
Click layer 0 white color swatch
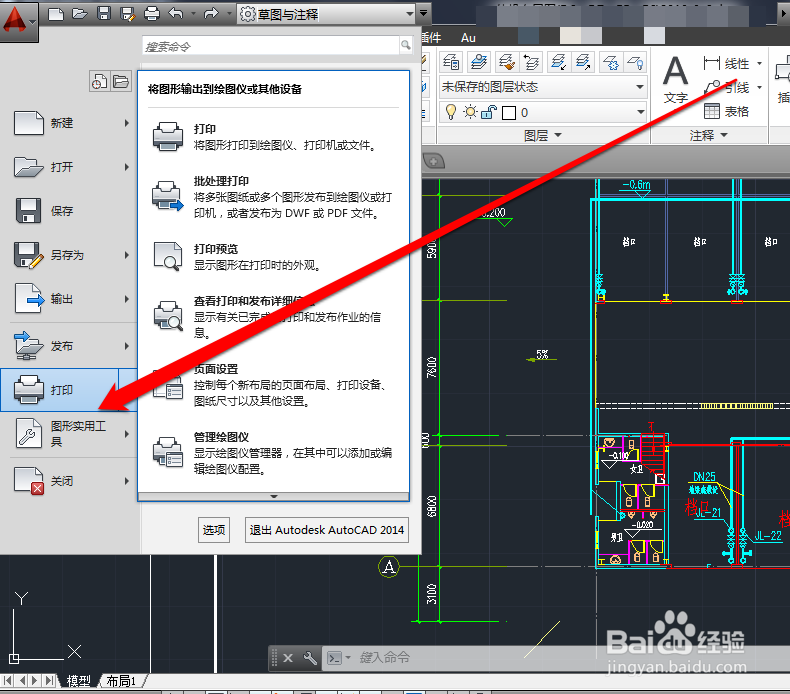[x=509, y=112]
